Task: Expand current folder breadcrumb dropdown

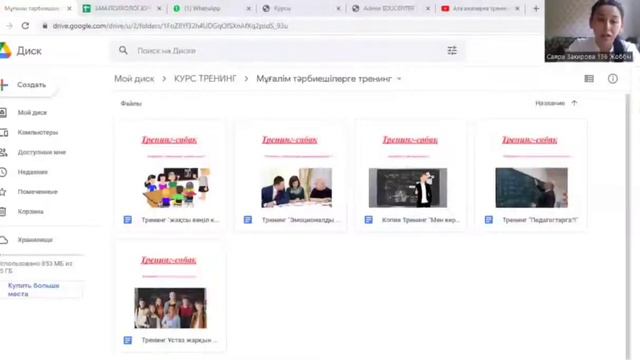Action: 399,79
